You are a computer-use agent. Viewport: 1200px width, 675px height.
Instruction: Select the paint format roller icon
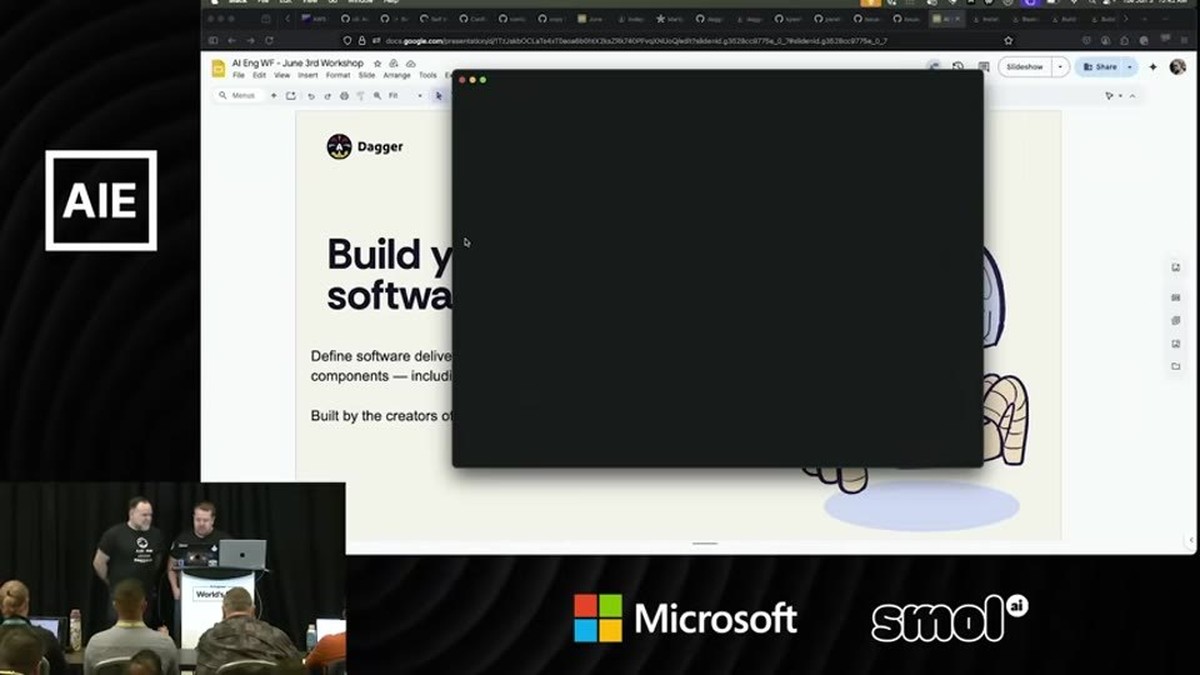[360, 96]
